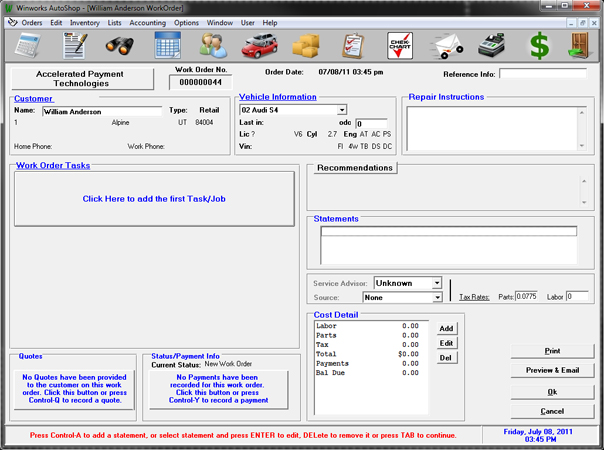
Task: Open the calculator toolbar icon
Action: 27,46
